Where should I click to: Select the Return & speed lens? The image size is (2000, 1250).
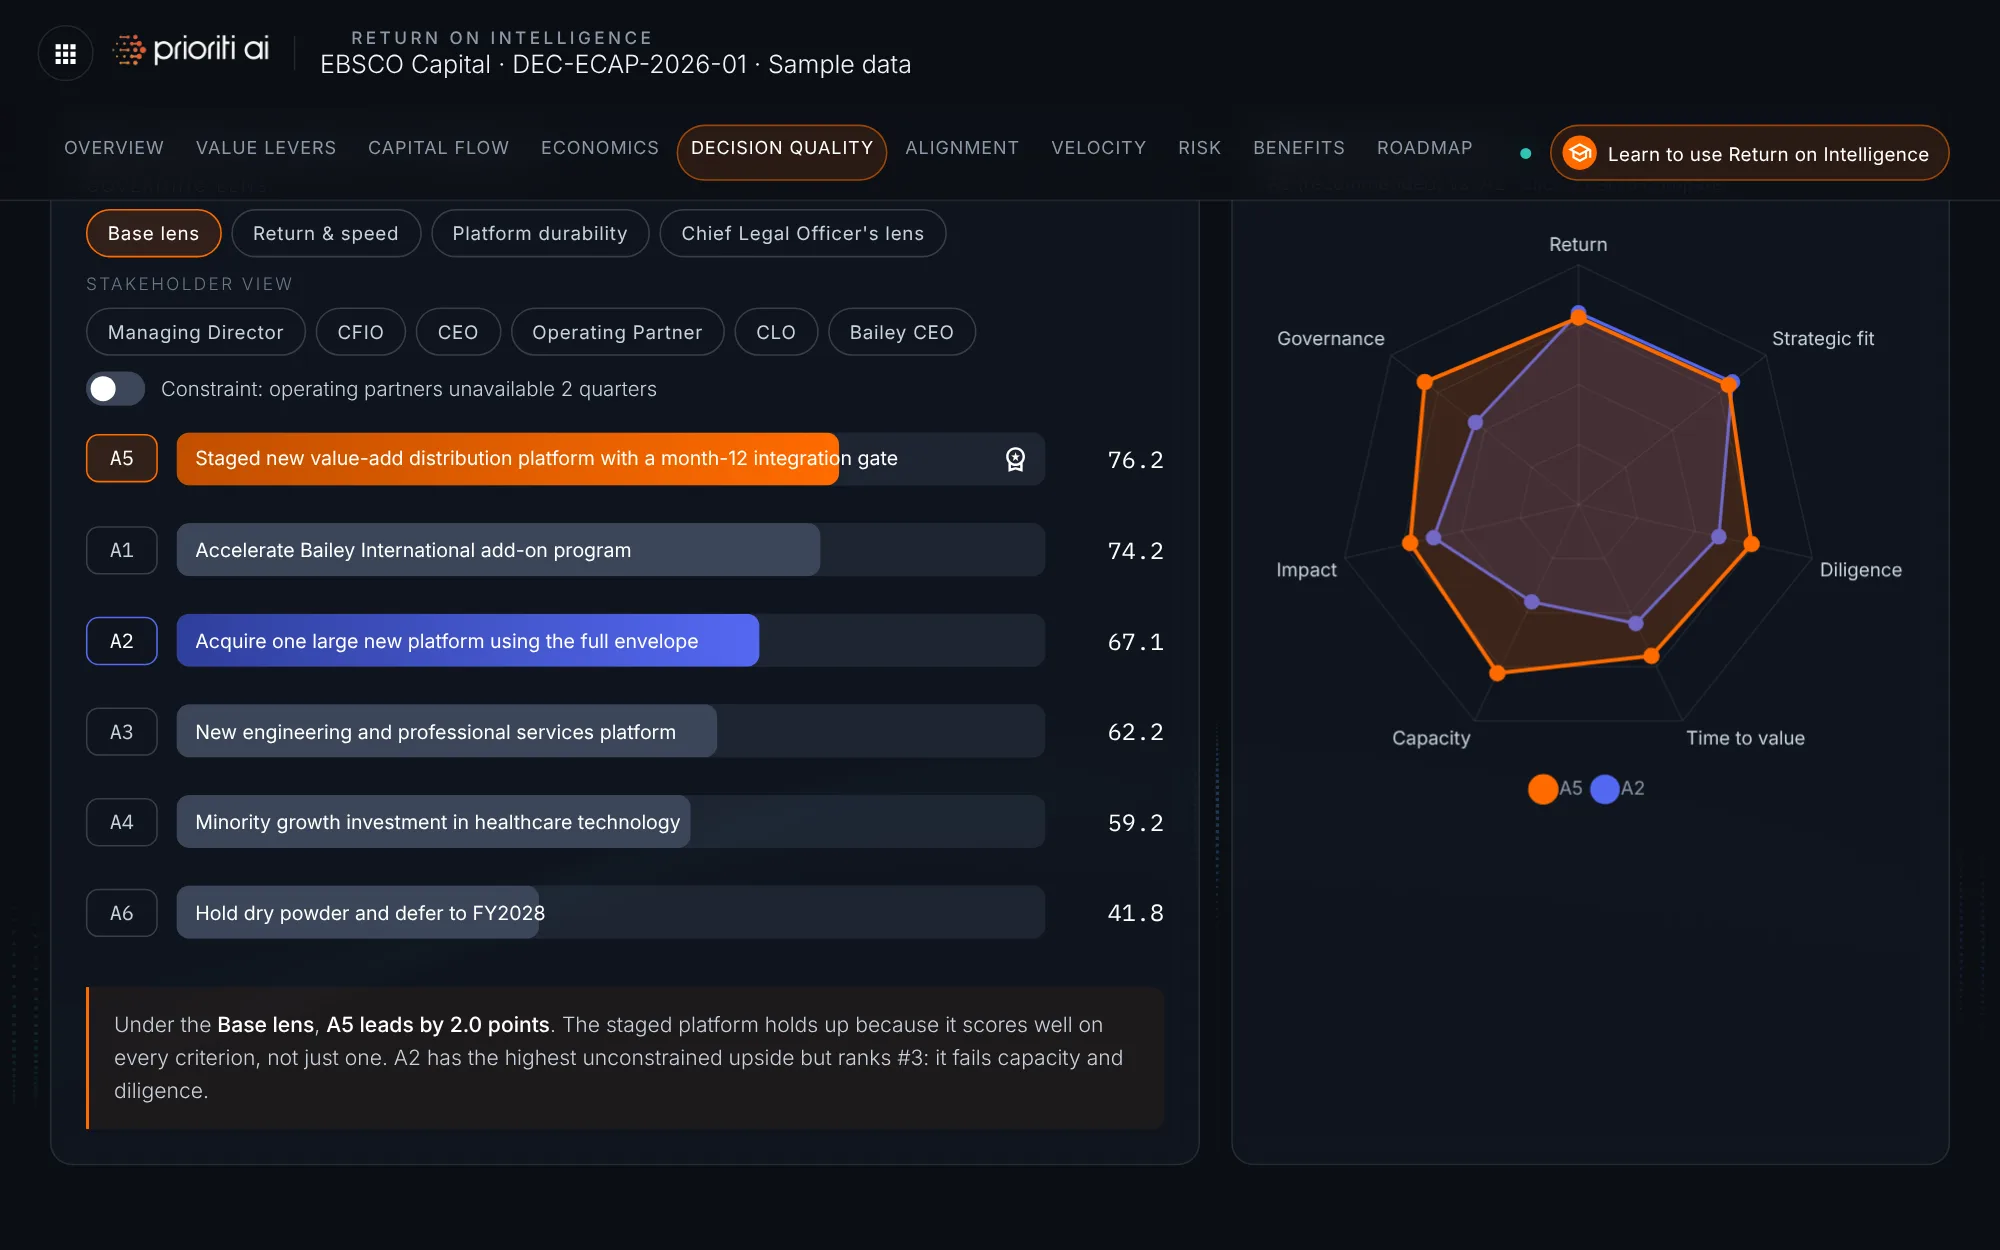(326, 233)
